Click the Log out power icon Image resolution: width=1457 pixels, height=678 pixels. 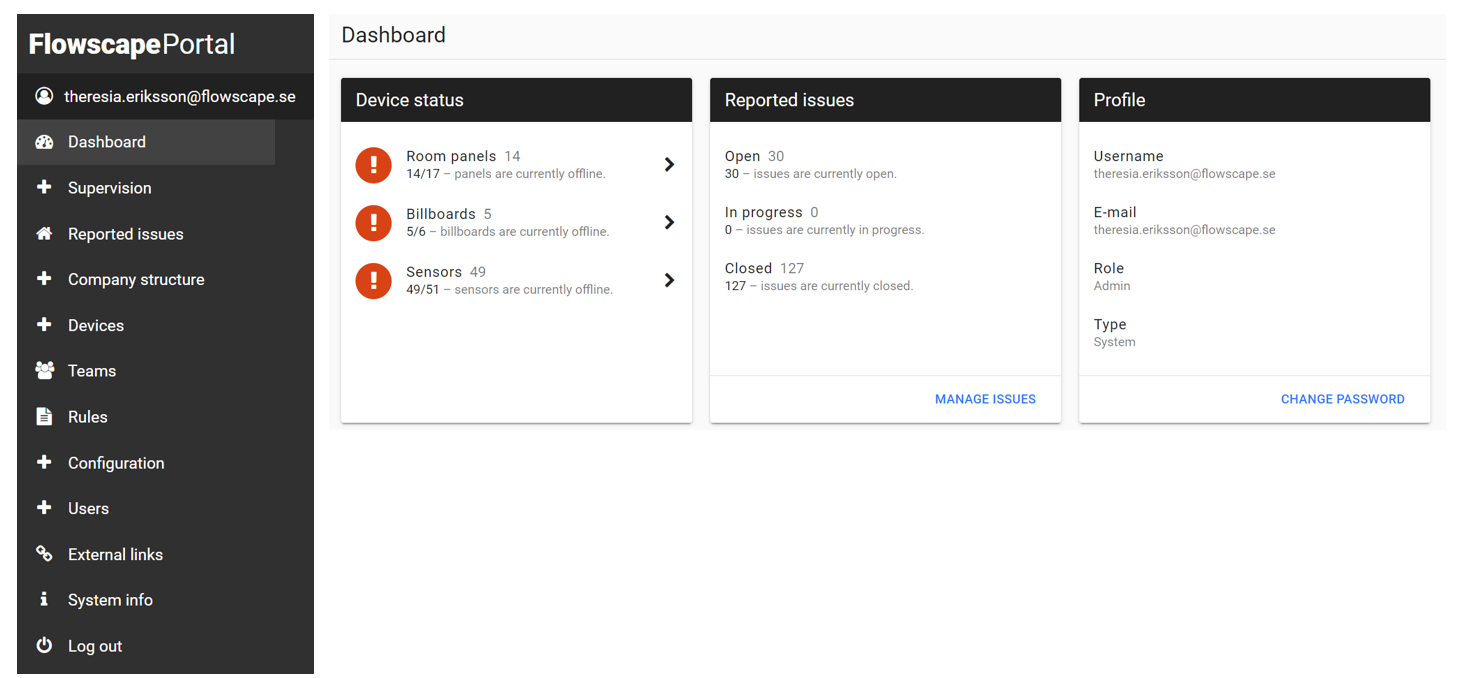(44, 646)
